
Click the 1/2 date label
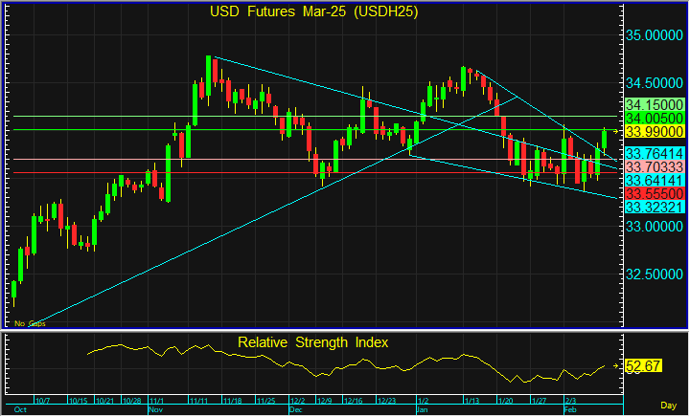423,401
